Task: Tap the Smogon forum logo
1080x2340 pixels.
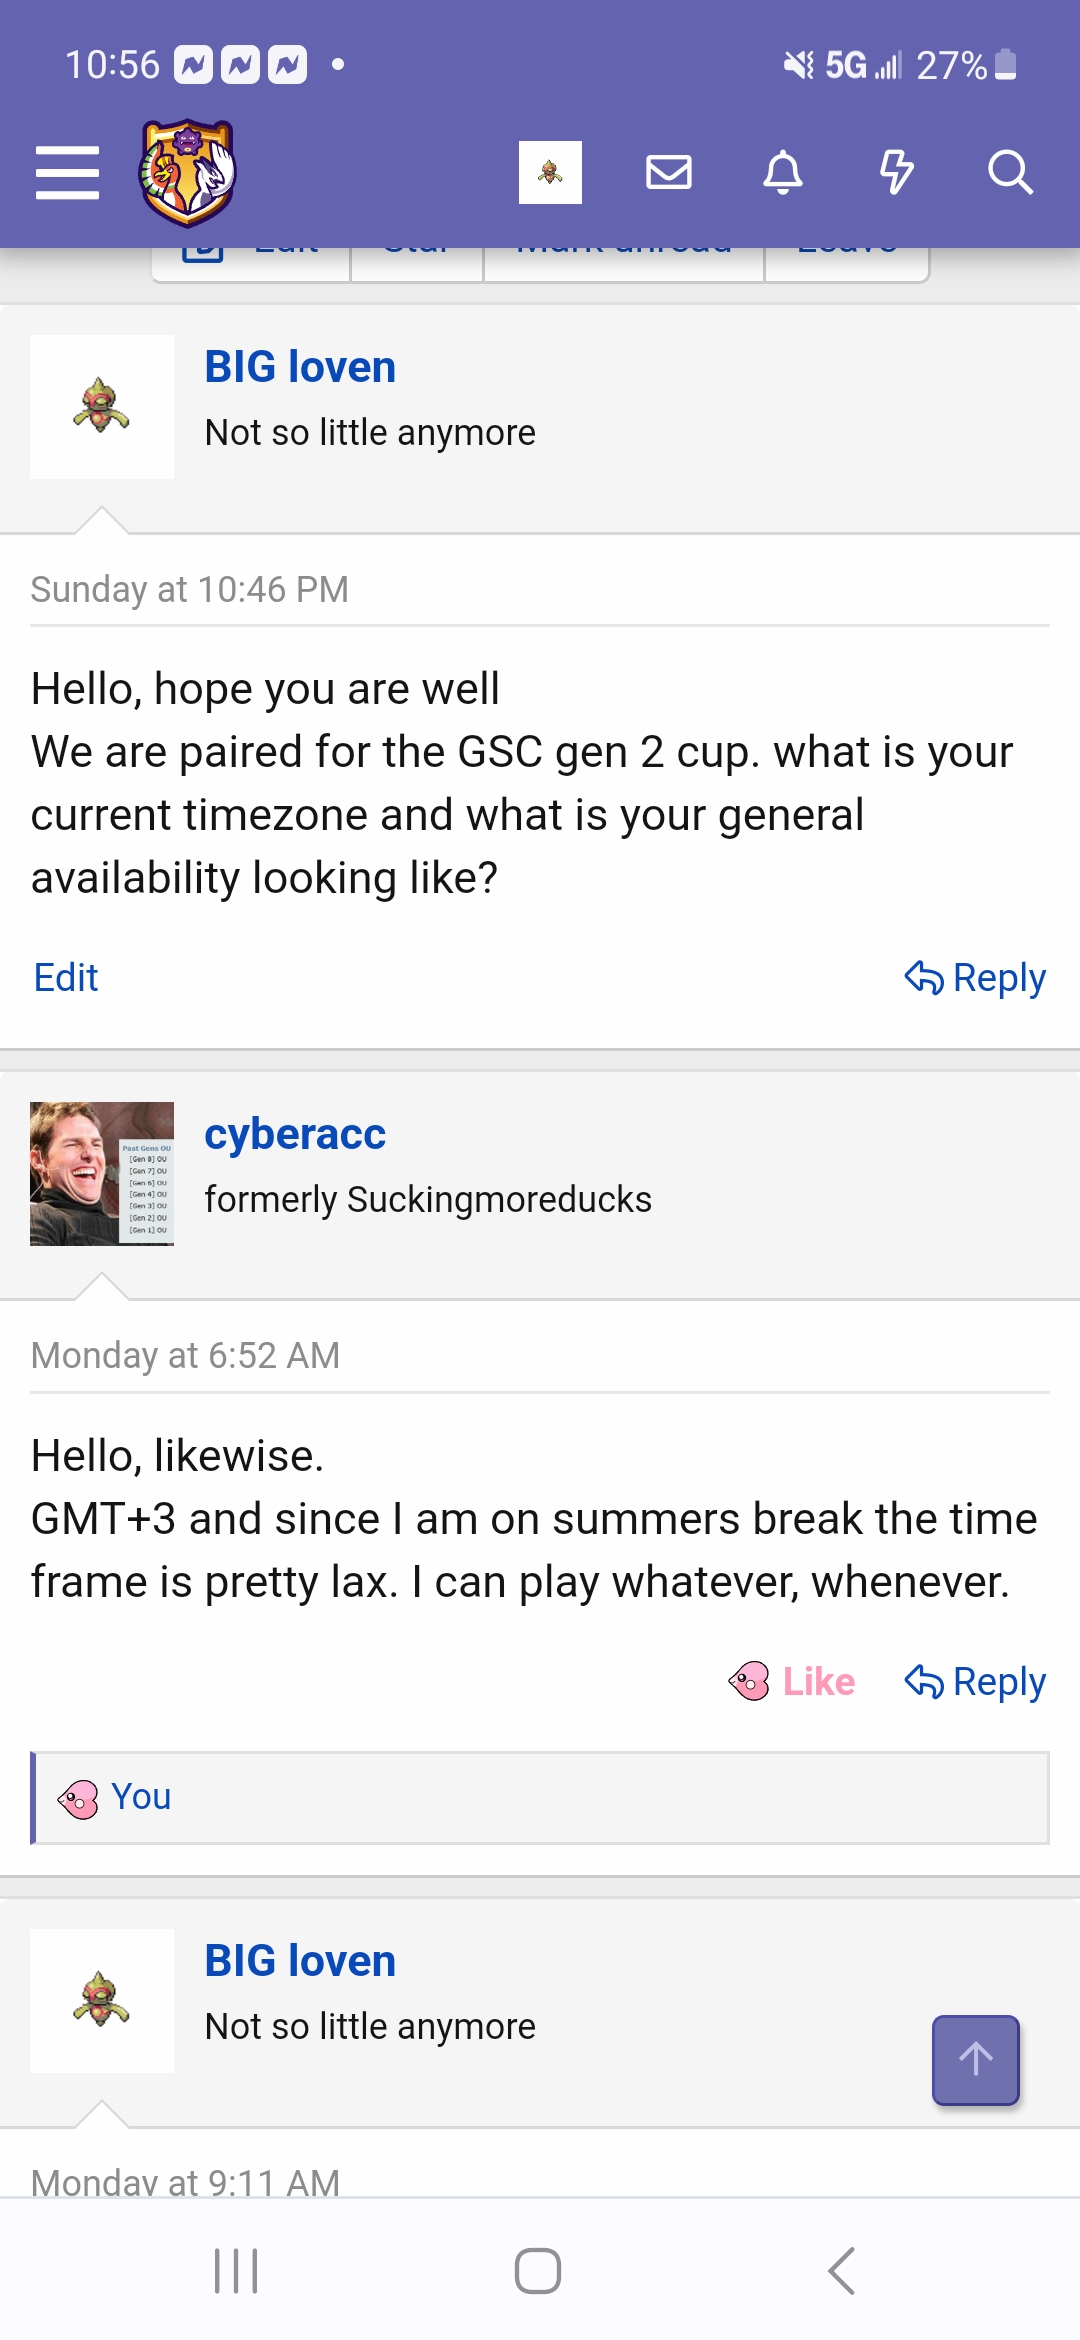Action: pos(187,173)
